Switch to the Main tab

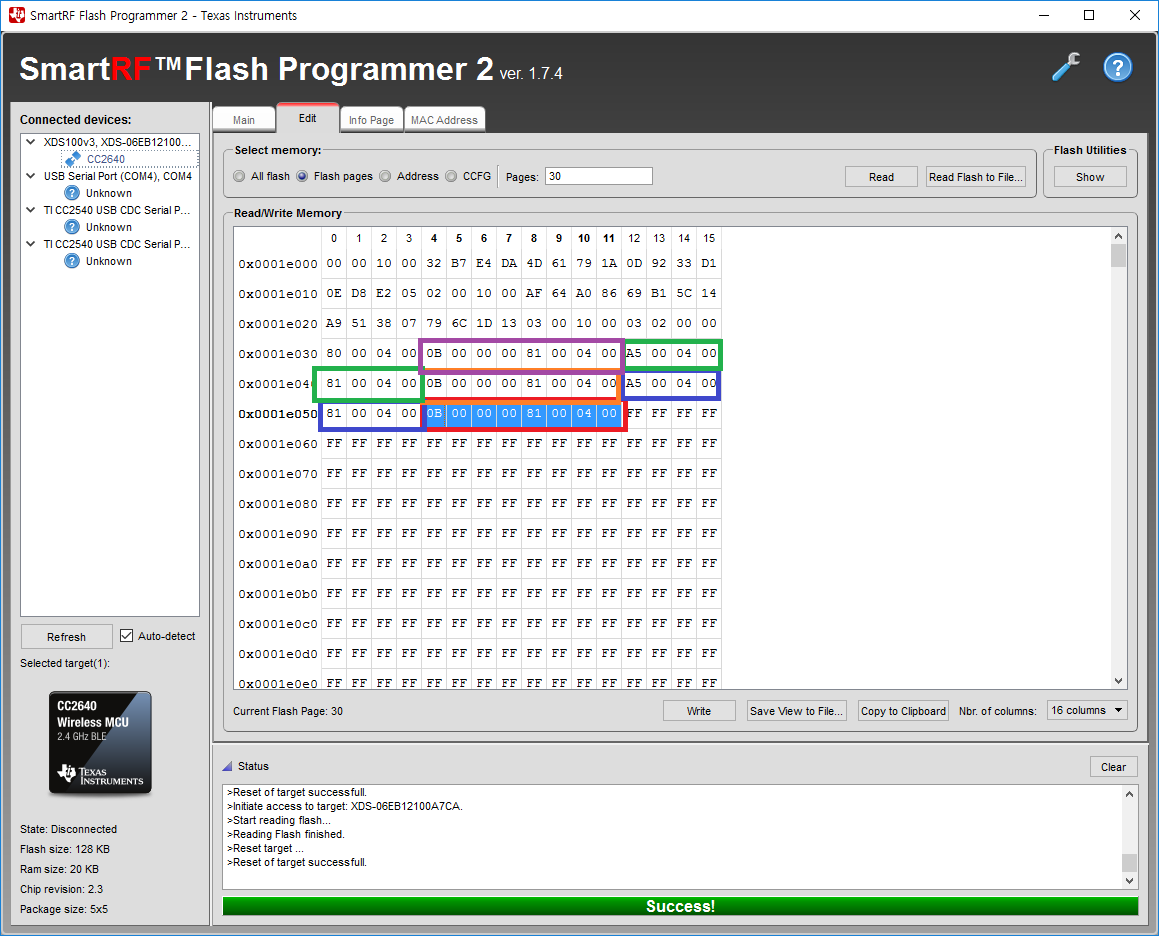pyautogui.click(x=244, y=120)
